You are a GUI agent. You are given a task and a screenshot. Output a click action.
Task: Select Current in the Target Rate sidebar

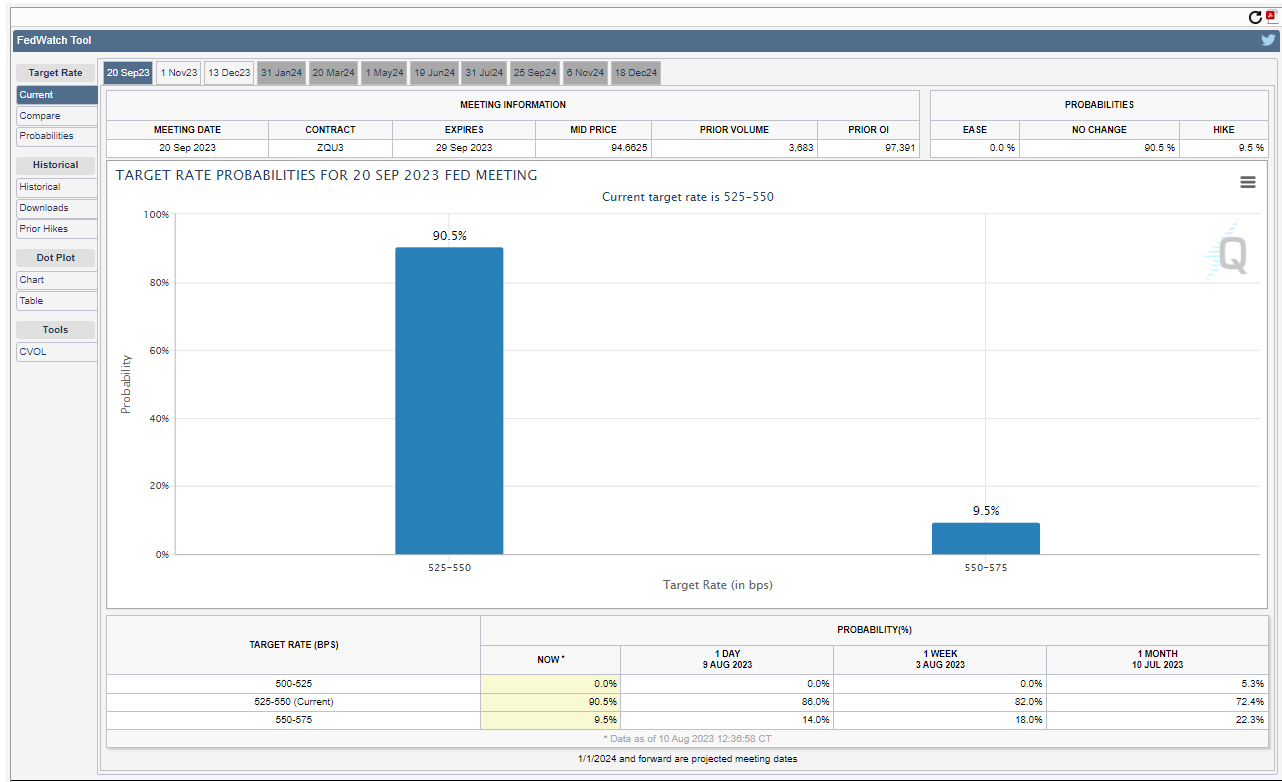click(57, 95)
